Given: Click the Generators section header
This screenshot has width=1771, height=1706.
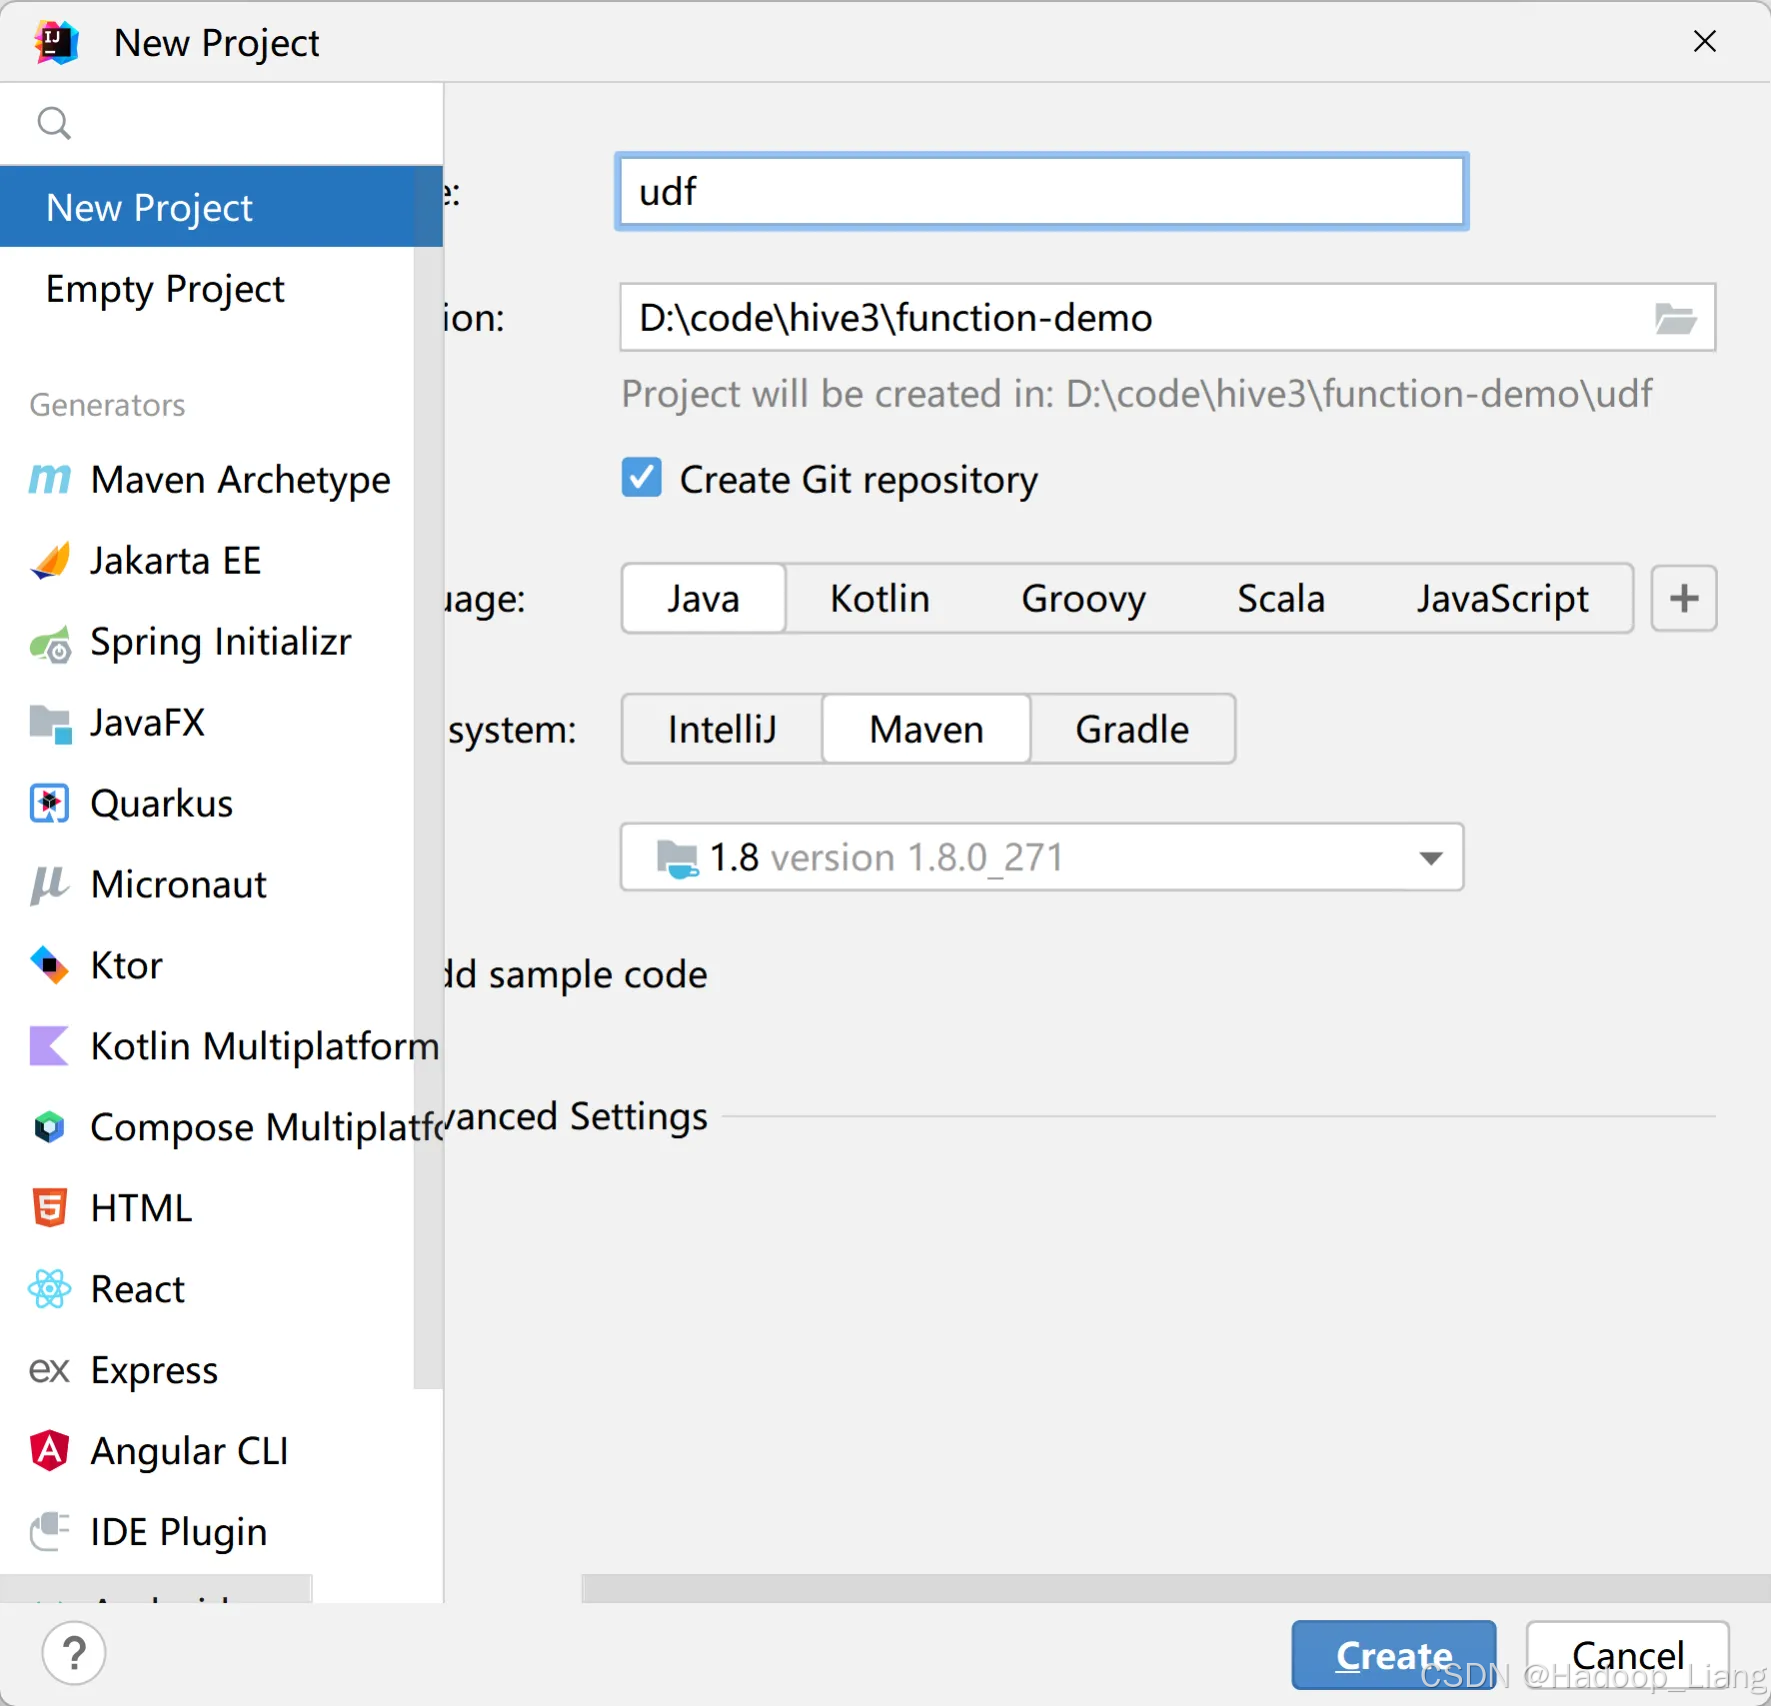Looking at the screenshot, I should (107, 405).
